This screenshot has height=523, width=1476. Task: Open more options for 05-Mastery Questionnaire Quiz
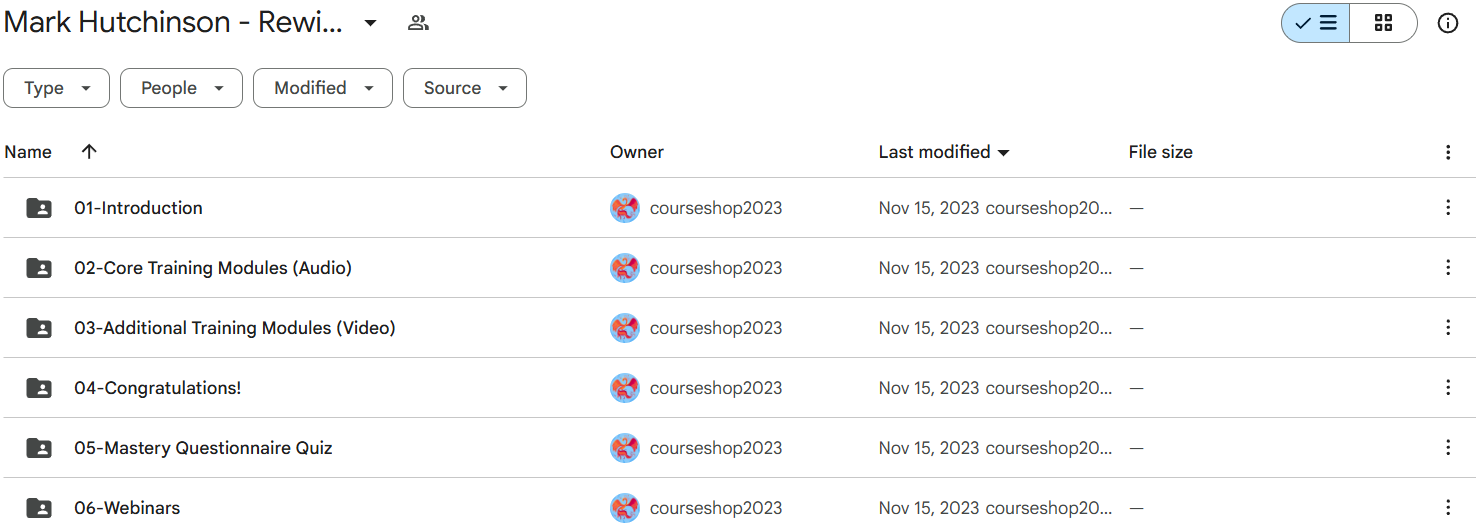click(x=1447, y=448)
